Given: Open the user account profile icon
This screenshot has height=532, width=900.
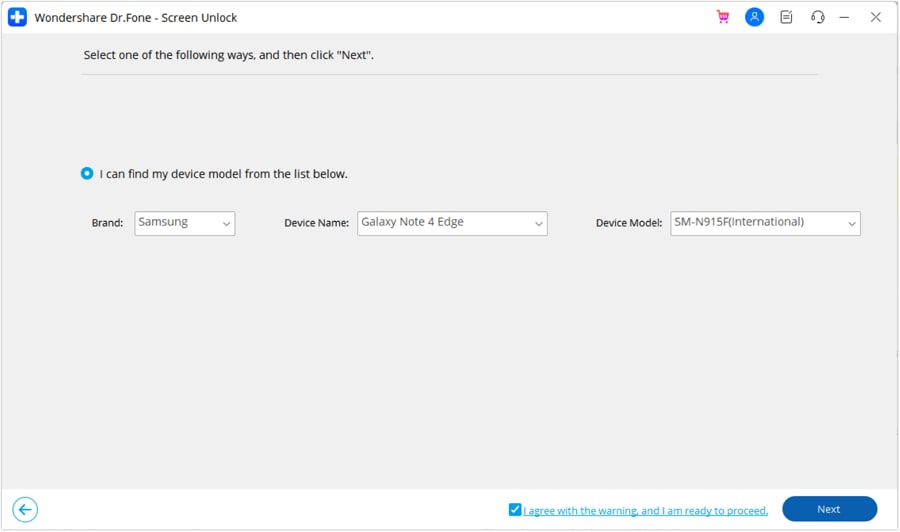Looking at the screenshot, I should (x=755, y=17).
